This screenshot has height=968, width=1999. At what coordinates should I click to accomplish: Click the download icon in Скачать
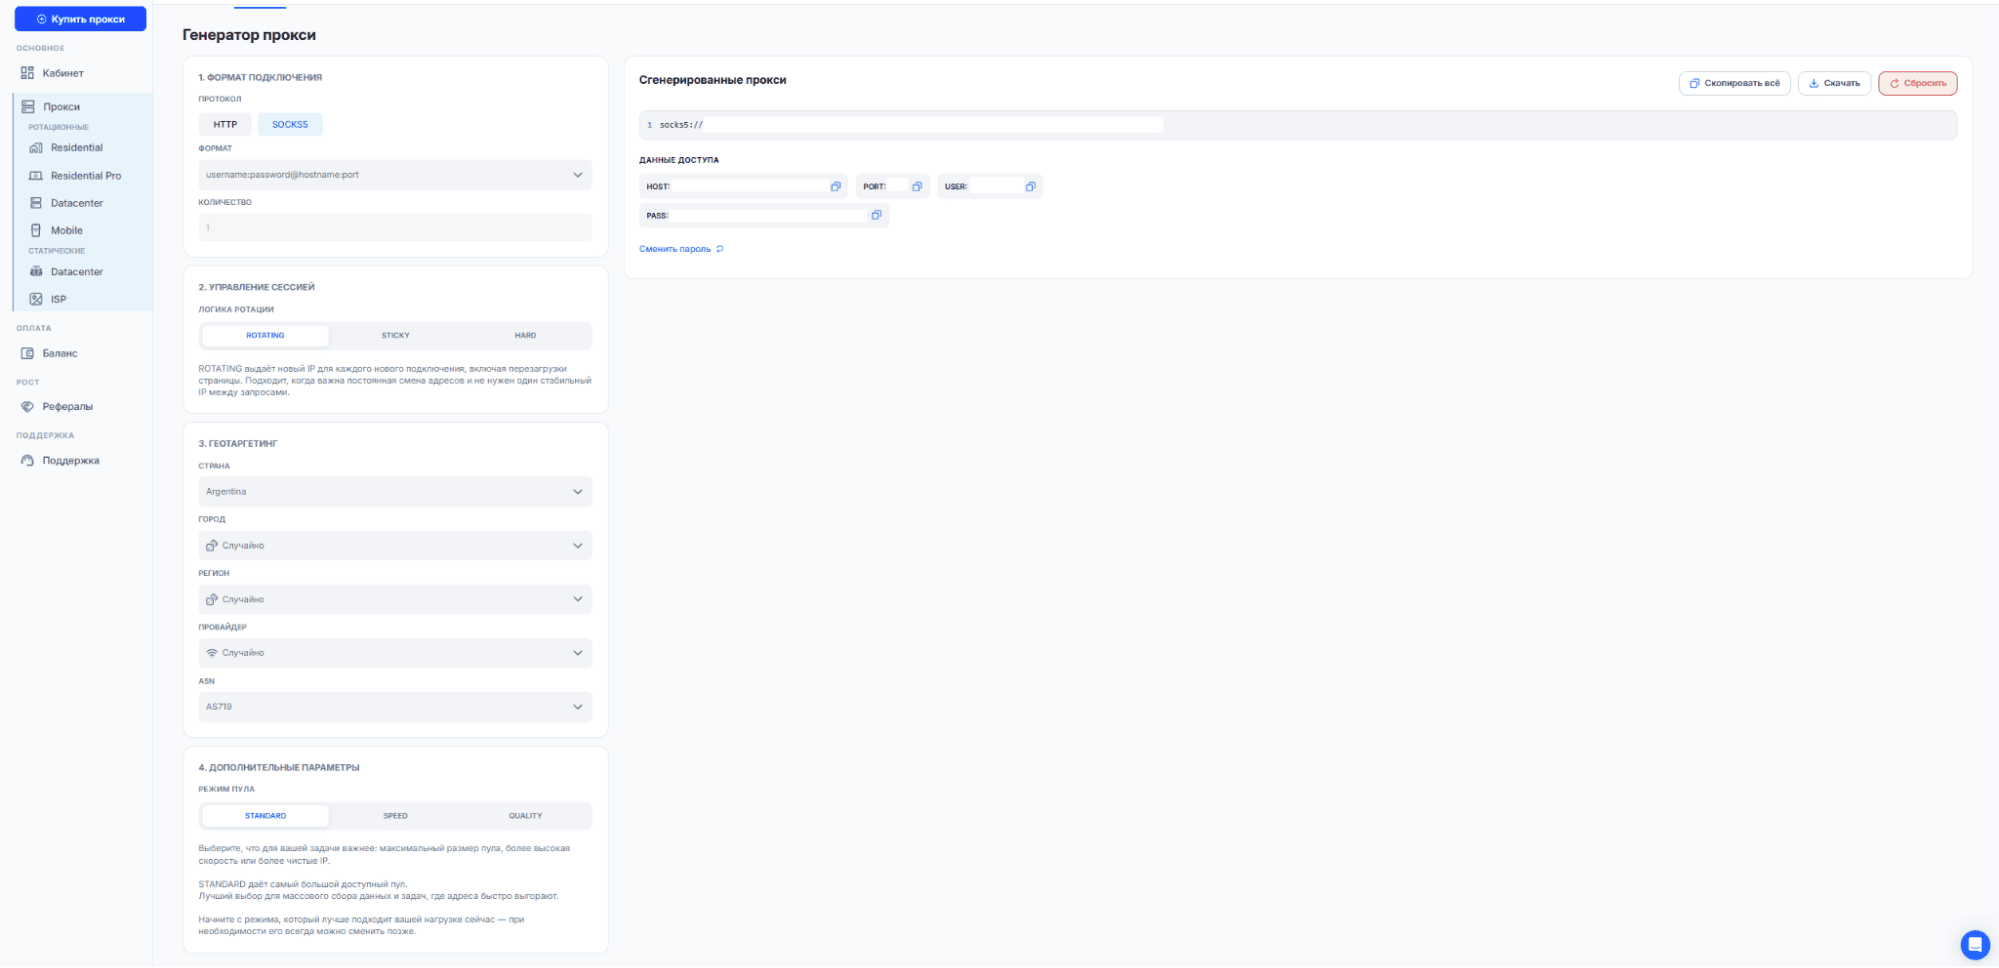tap(1813, 84)
